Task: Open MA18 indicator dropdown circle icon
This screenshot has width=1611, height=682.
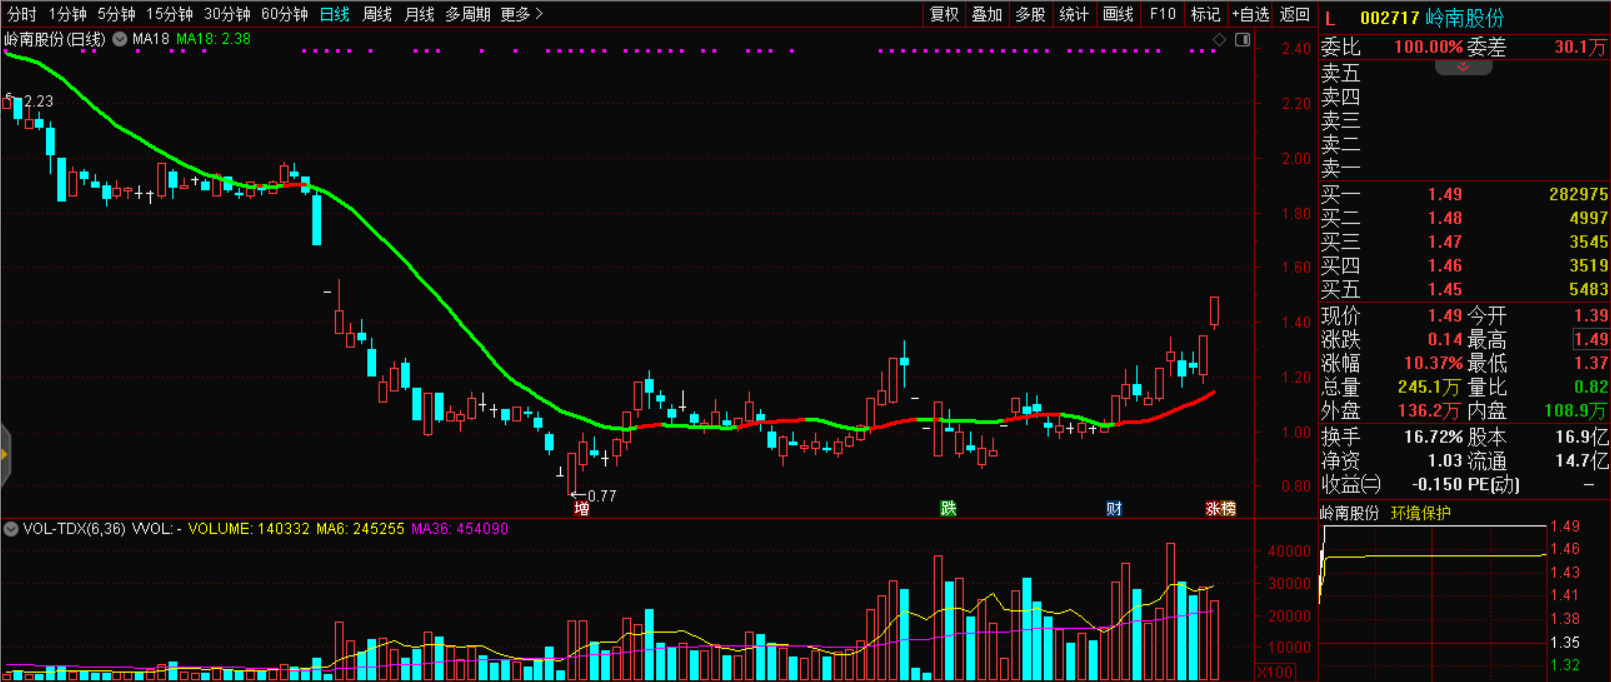Action: click(120, 39)
